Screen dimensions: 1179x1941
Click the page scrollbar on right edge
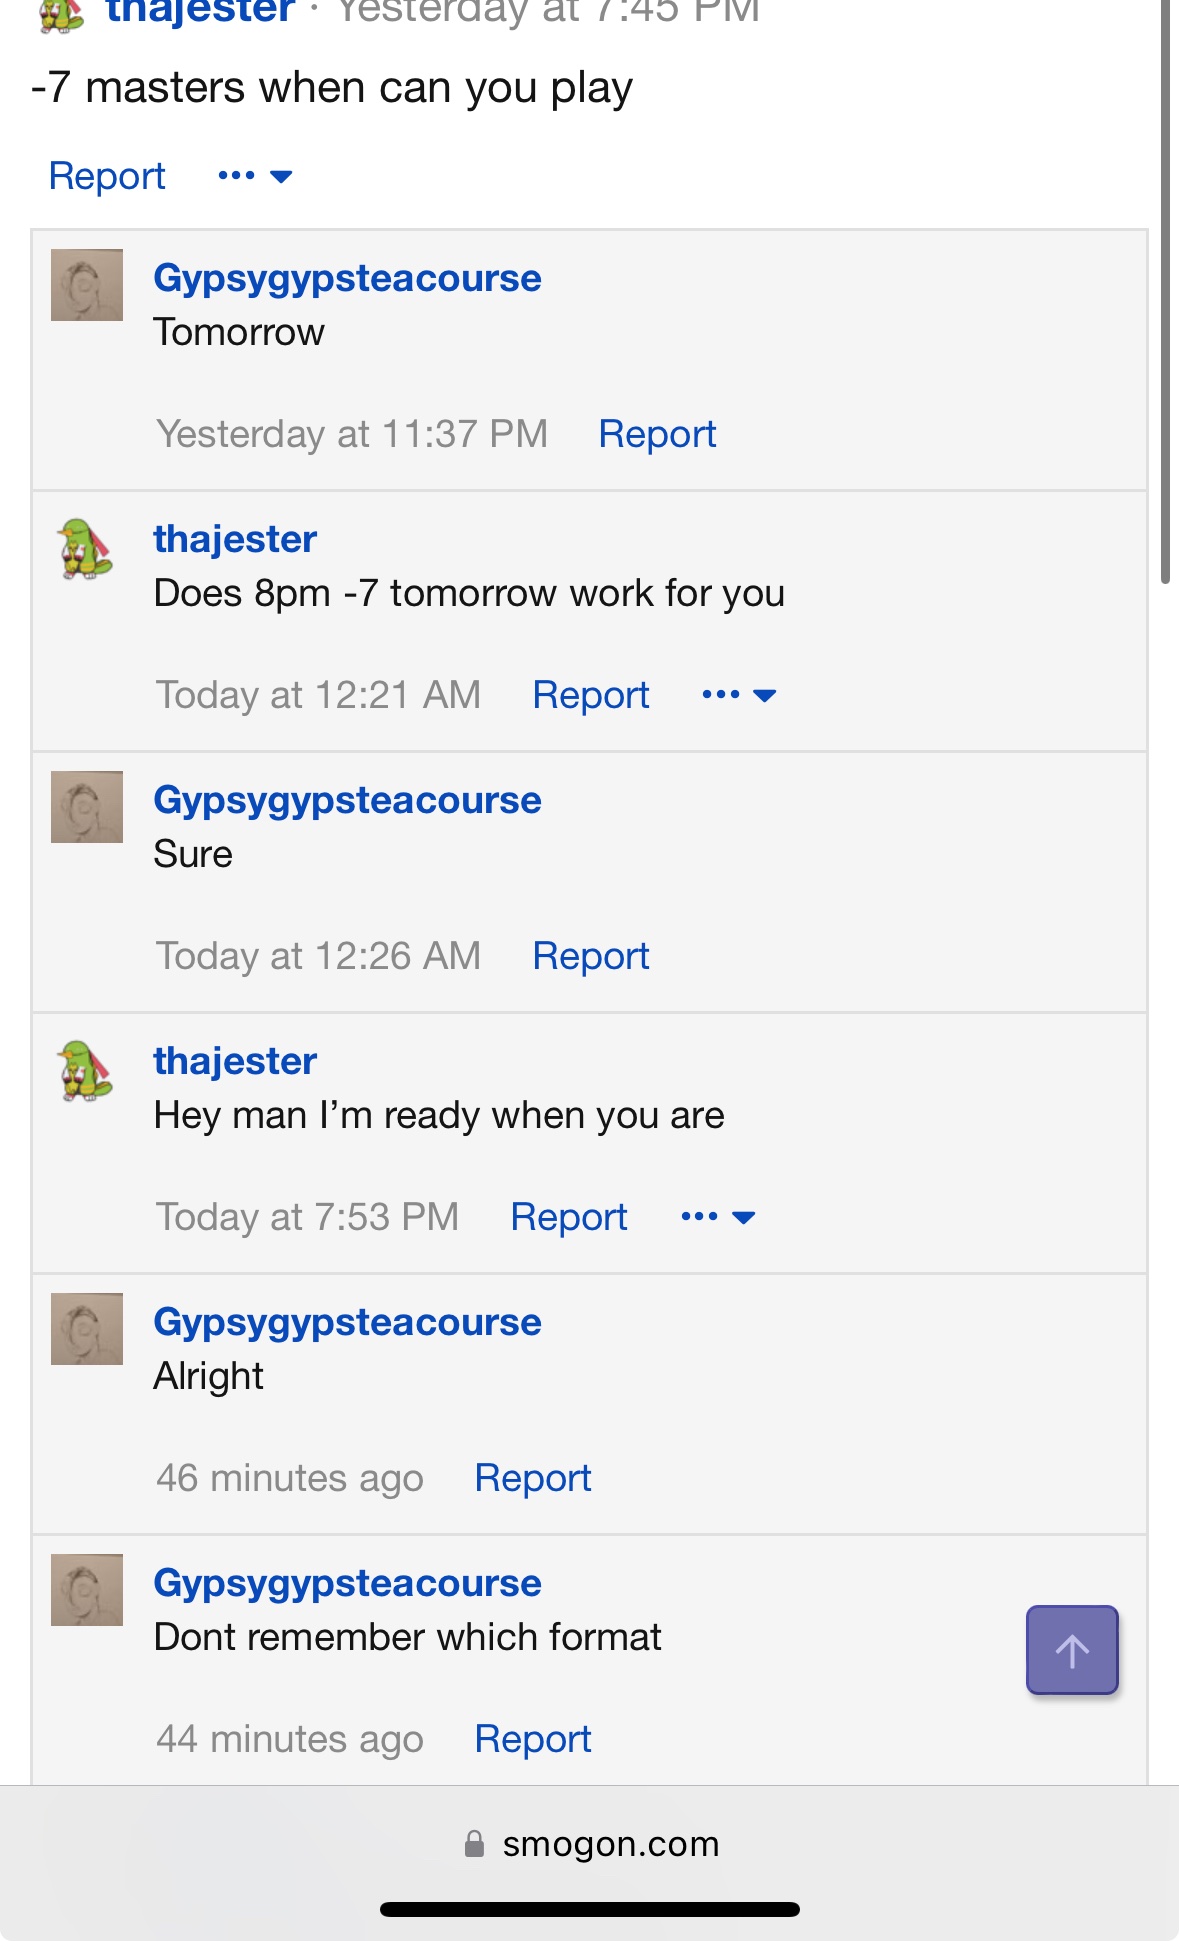[1165, 300]
